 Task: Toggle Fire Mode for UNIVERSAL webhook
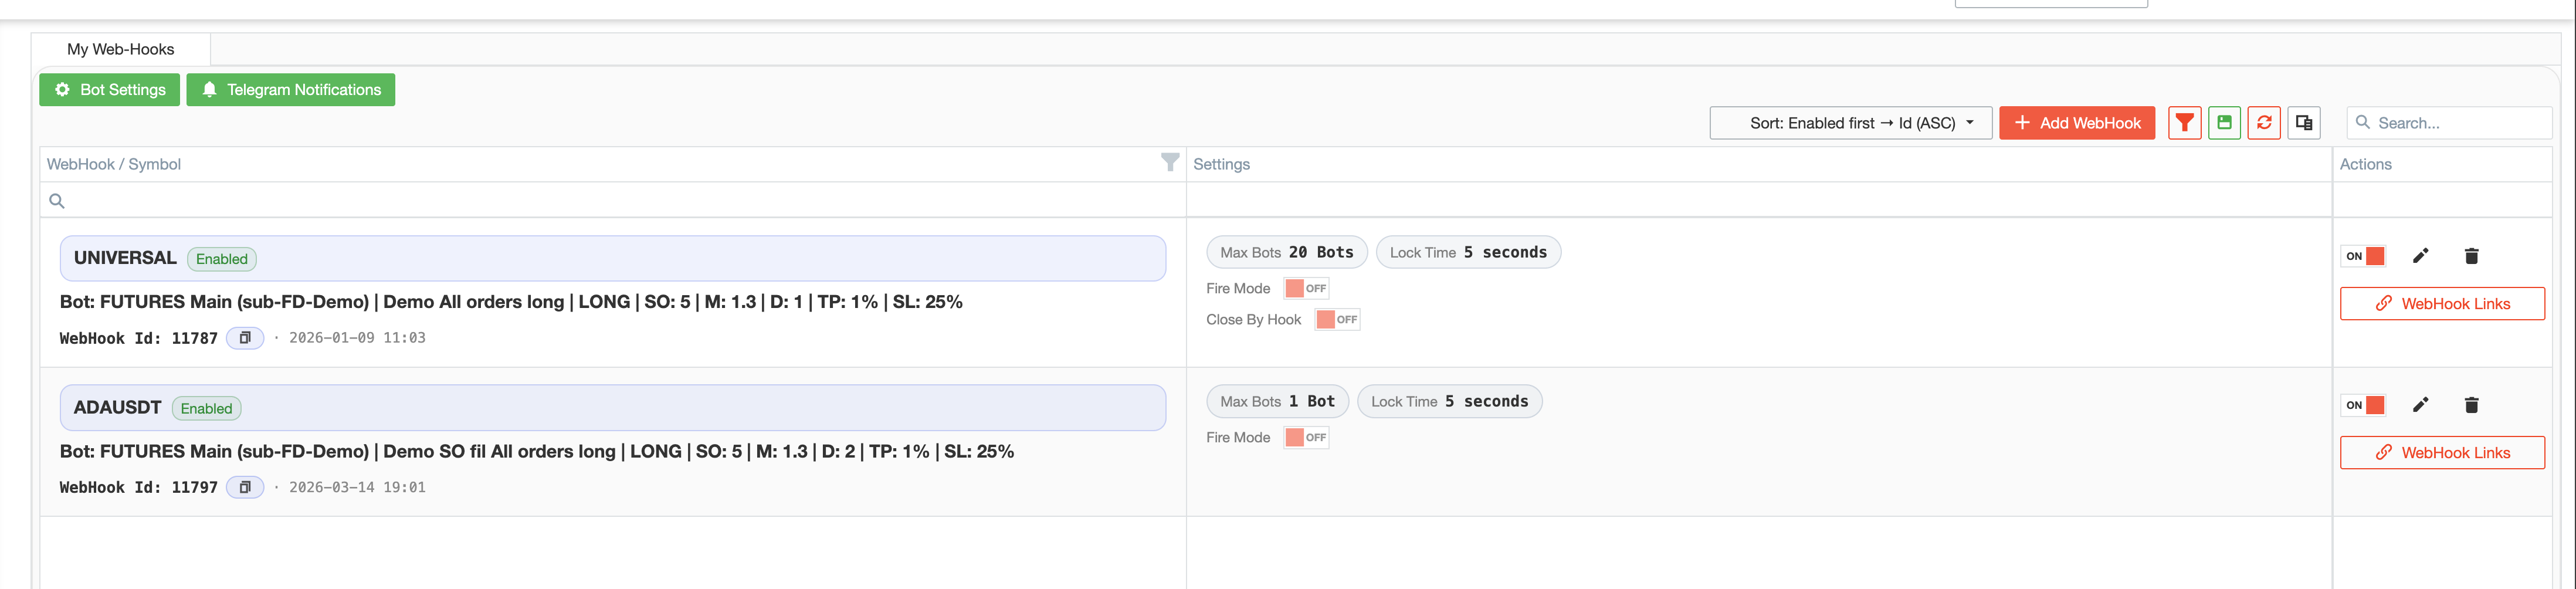click(1306, 288)
